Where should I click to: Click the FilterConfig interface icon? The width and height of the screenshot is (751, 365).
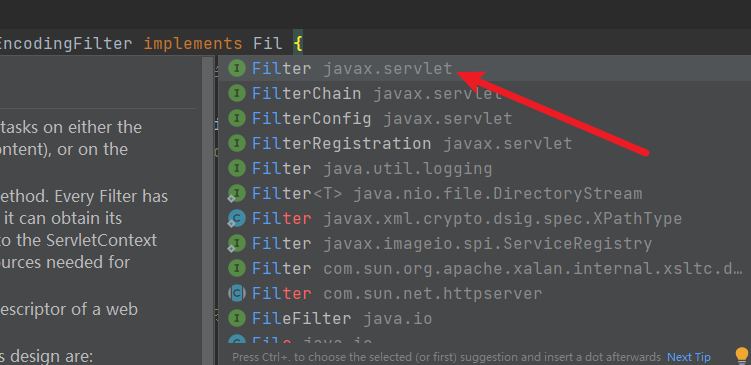click(x=237, y=118)
